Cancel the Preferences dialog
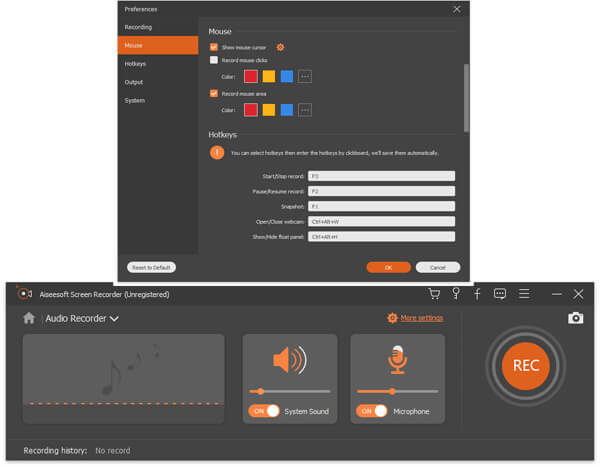Viewport: 600px width, 467px height. 438,267
